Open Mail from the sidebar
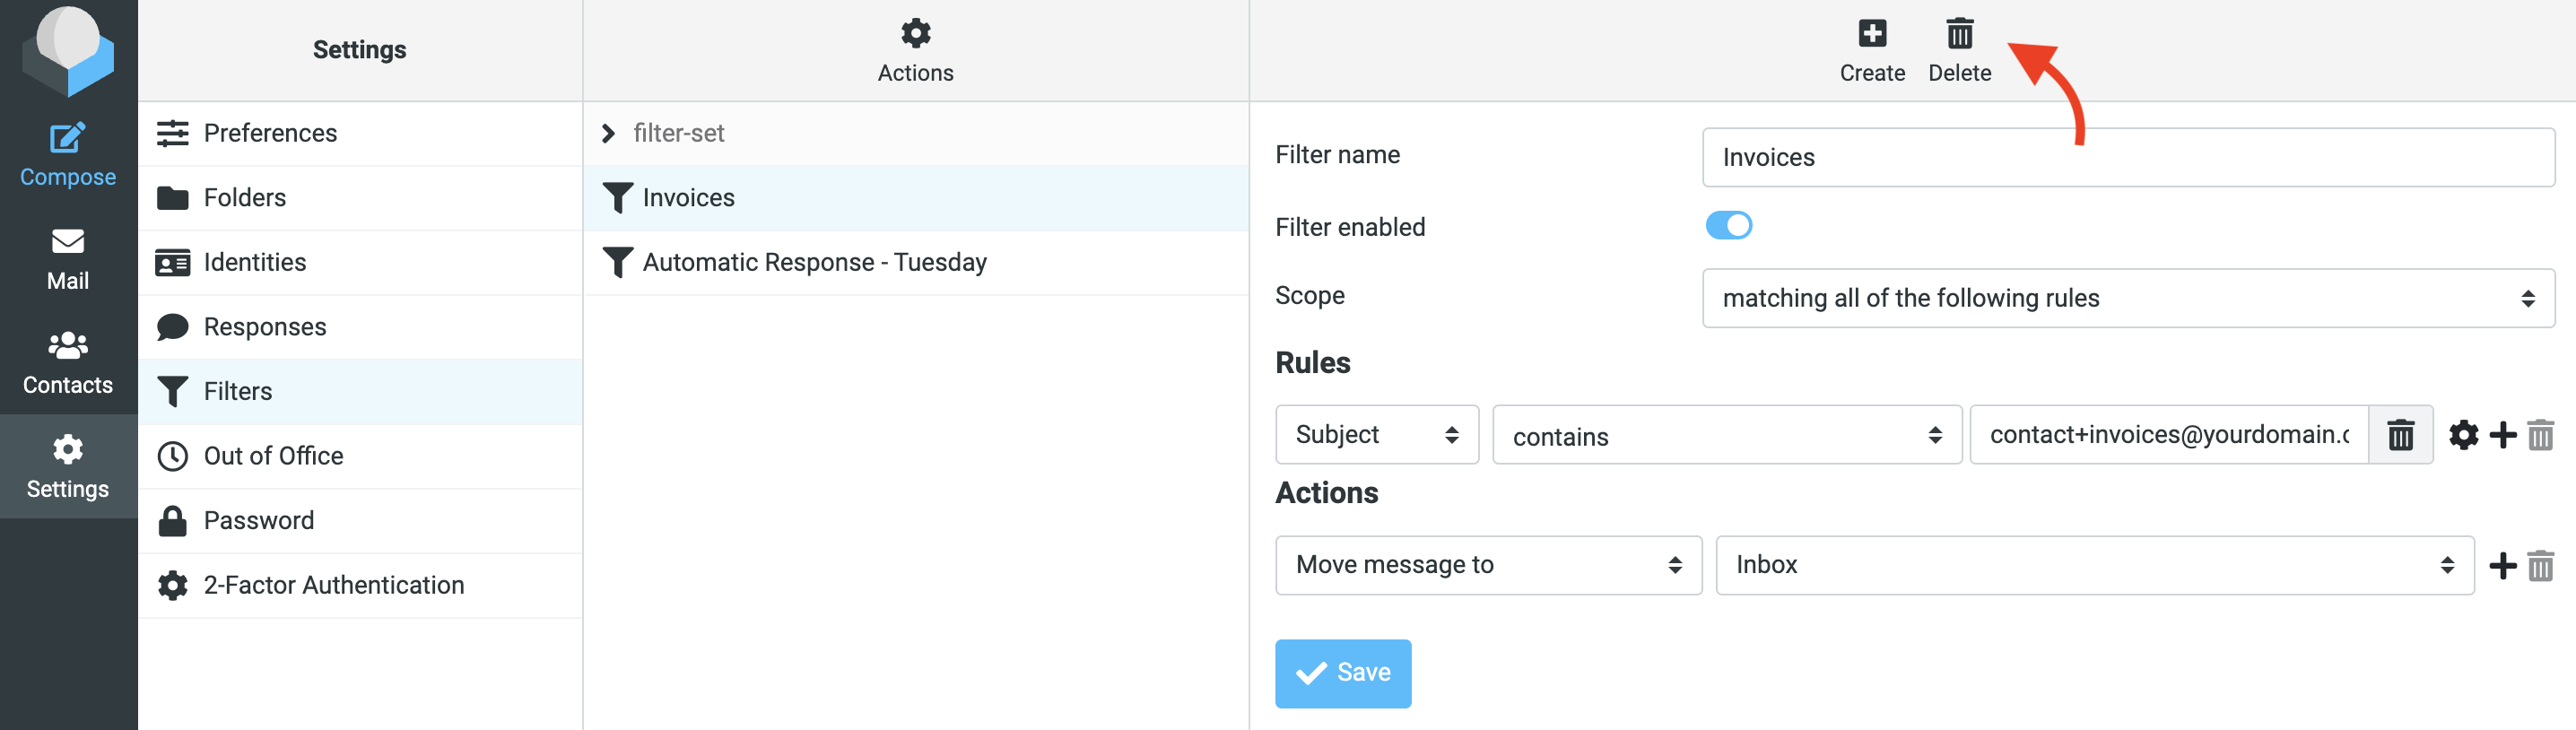 pos(68,259)
